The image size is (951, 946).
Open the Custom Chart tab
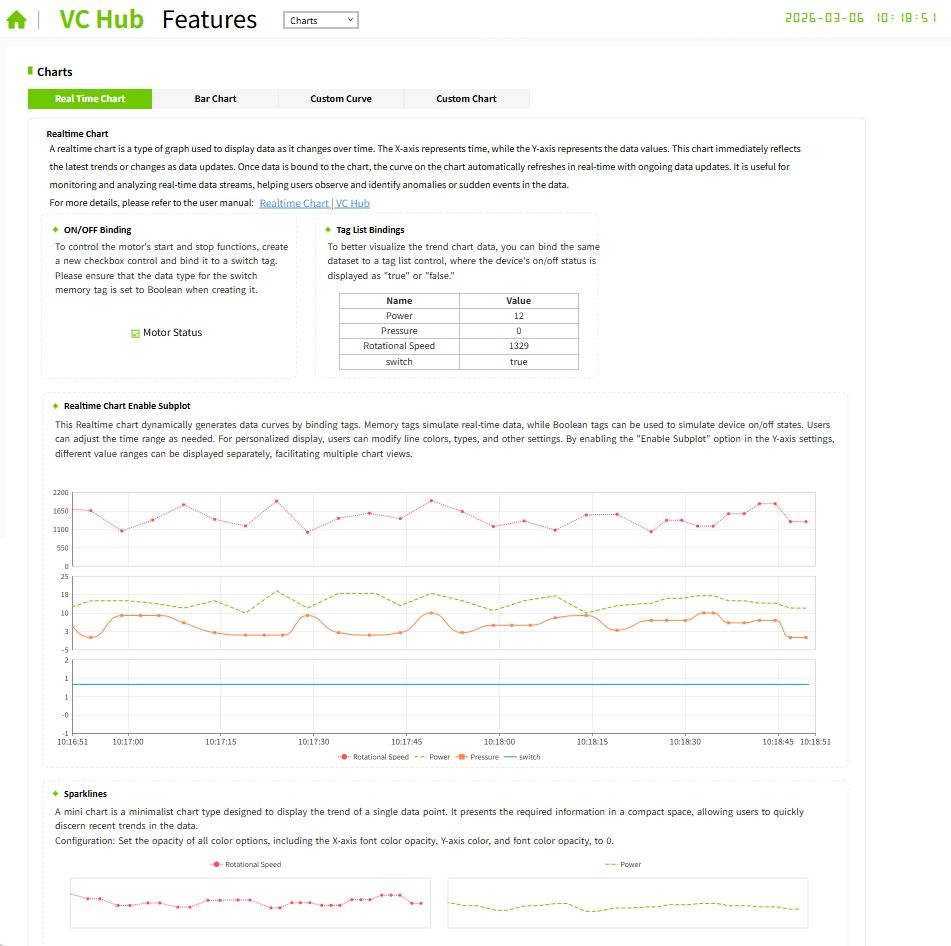click(466, 99)
